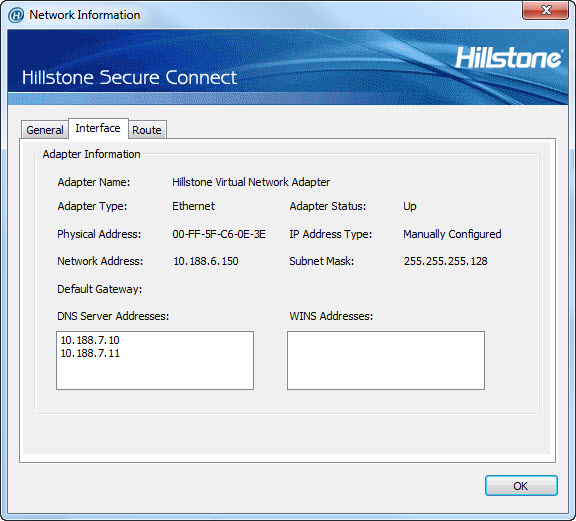
Task: Click the network address 10.188.6.150
Action: [x=206, y=261]
